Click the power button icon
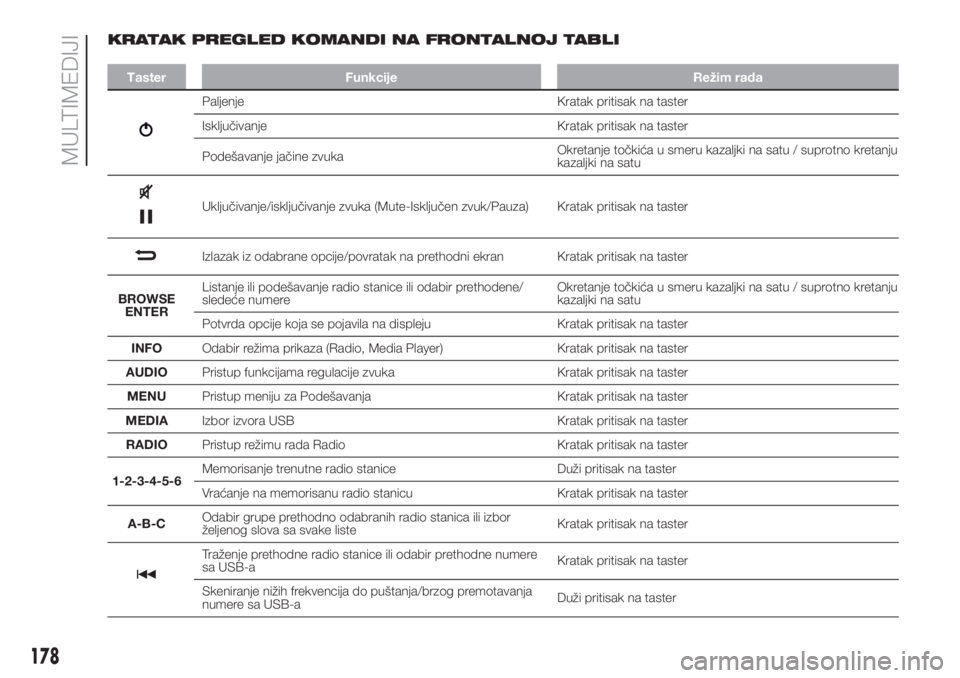Screen dimensions: 960x678 146,130
